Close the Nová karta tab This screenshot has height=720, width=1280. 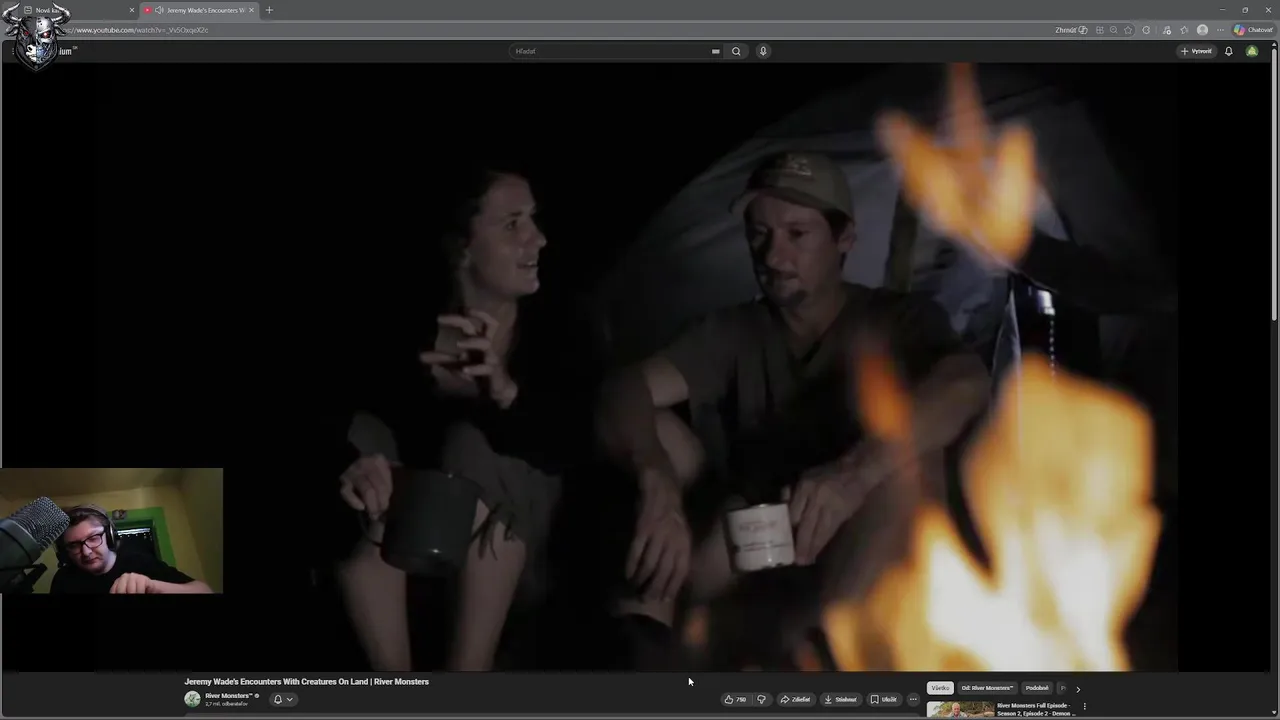(x=131, y=10)
